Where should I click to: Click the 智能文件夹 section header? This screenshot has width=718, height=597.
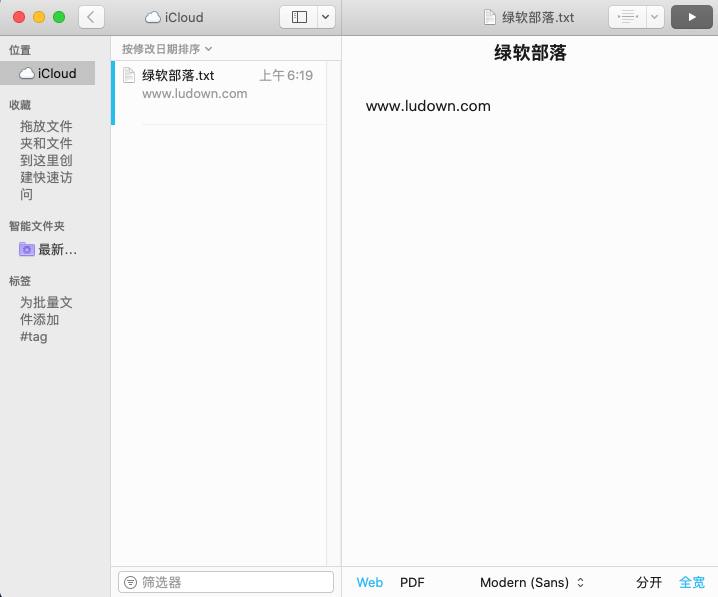[37, 226]
